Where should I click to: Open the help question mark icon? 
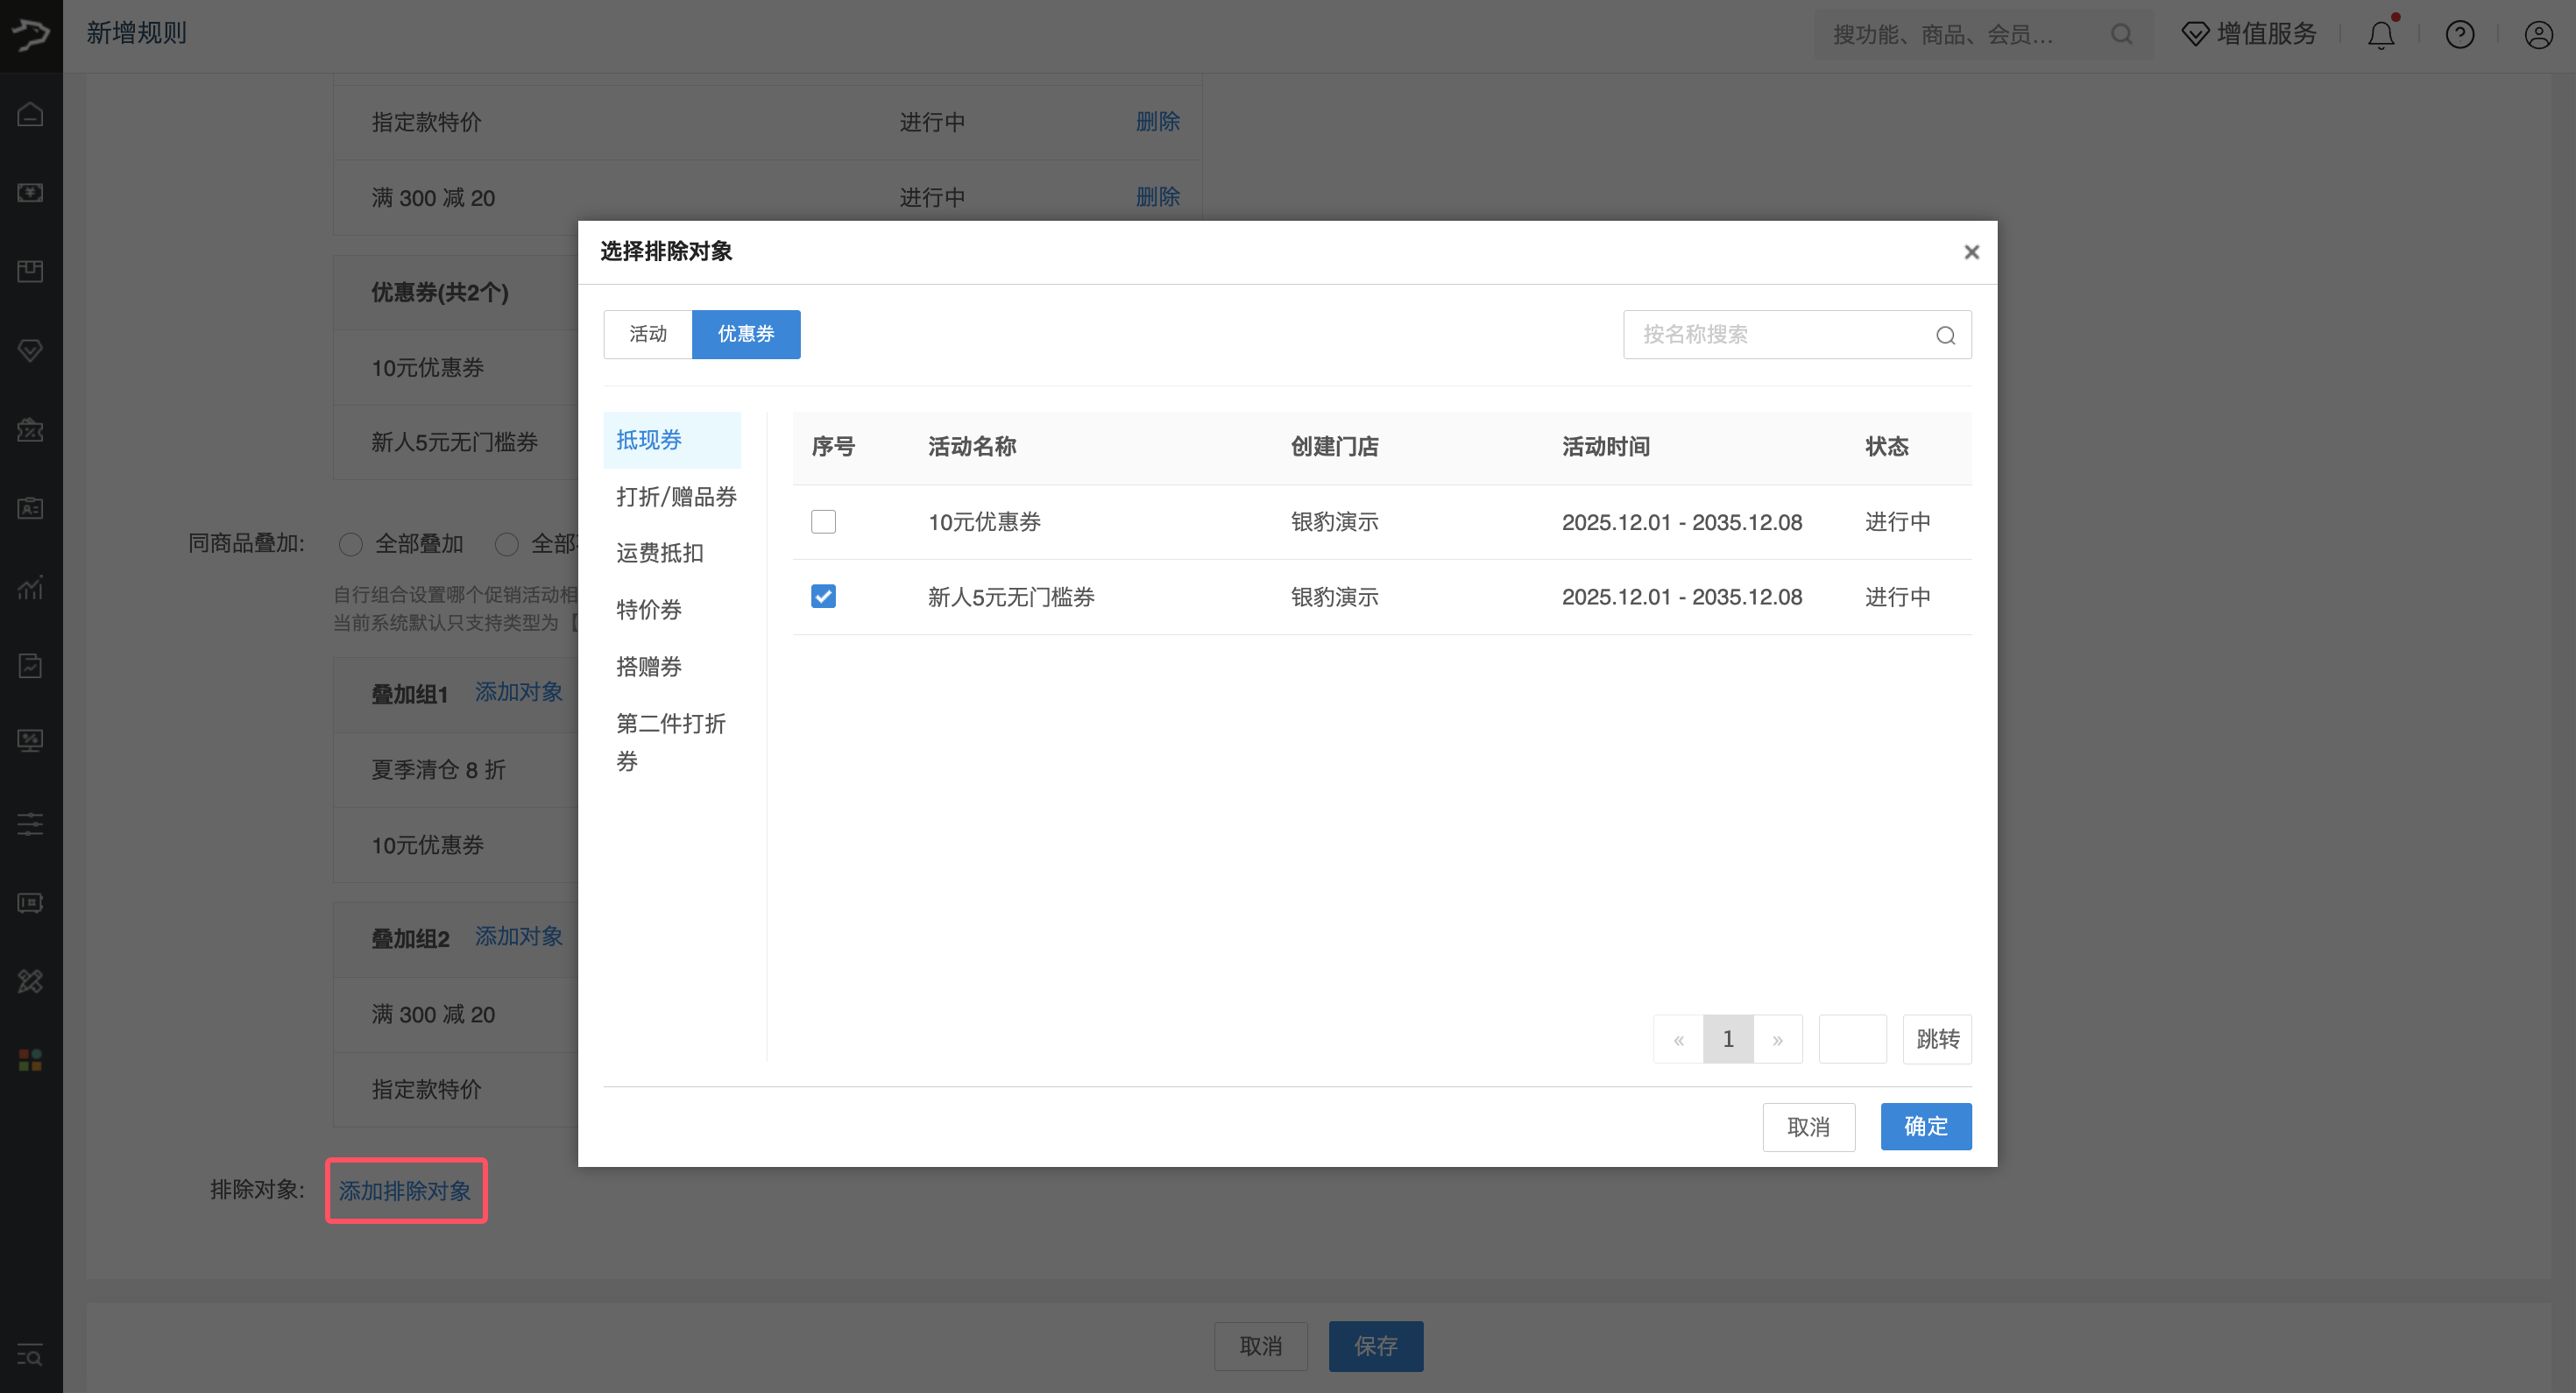tap(2460, 35)
